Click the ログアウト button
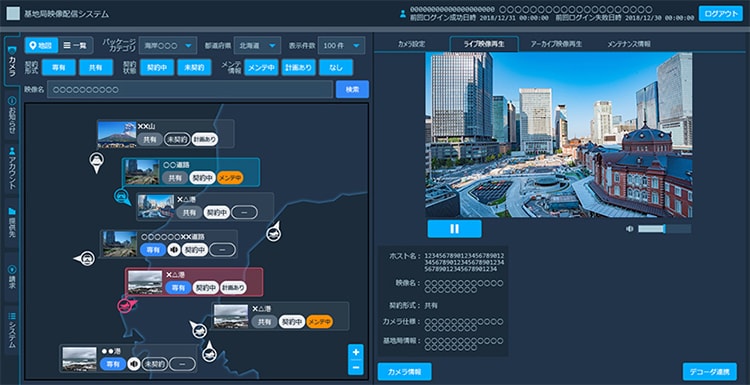 (x=721, y=13)
